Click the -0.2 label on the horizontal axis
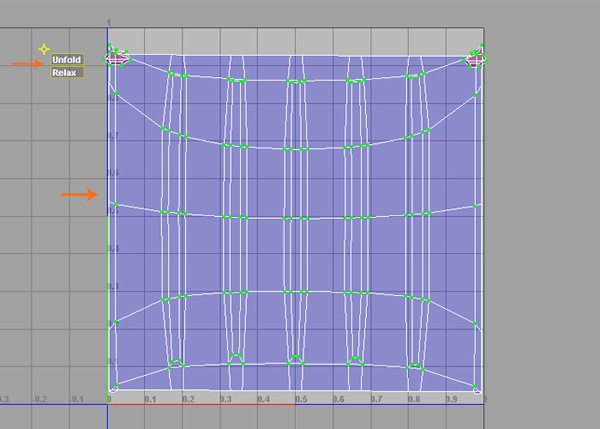The height and width of the screenshot is (429, 600). pos(39,399)
